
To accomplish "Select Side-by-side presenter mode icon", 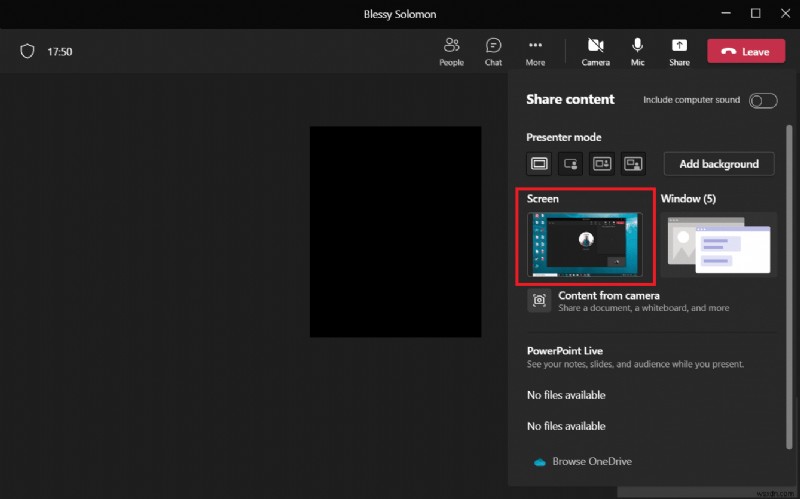I will tap(602, 163).
